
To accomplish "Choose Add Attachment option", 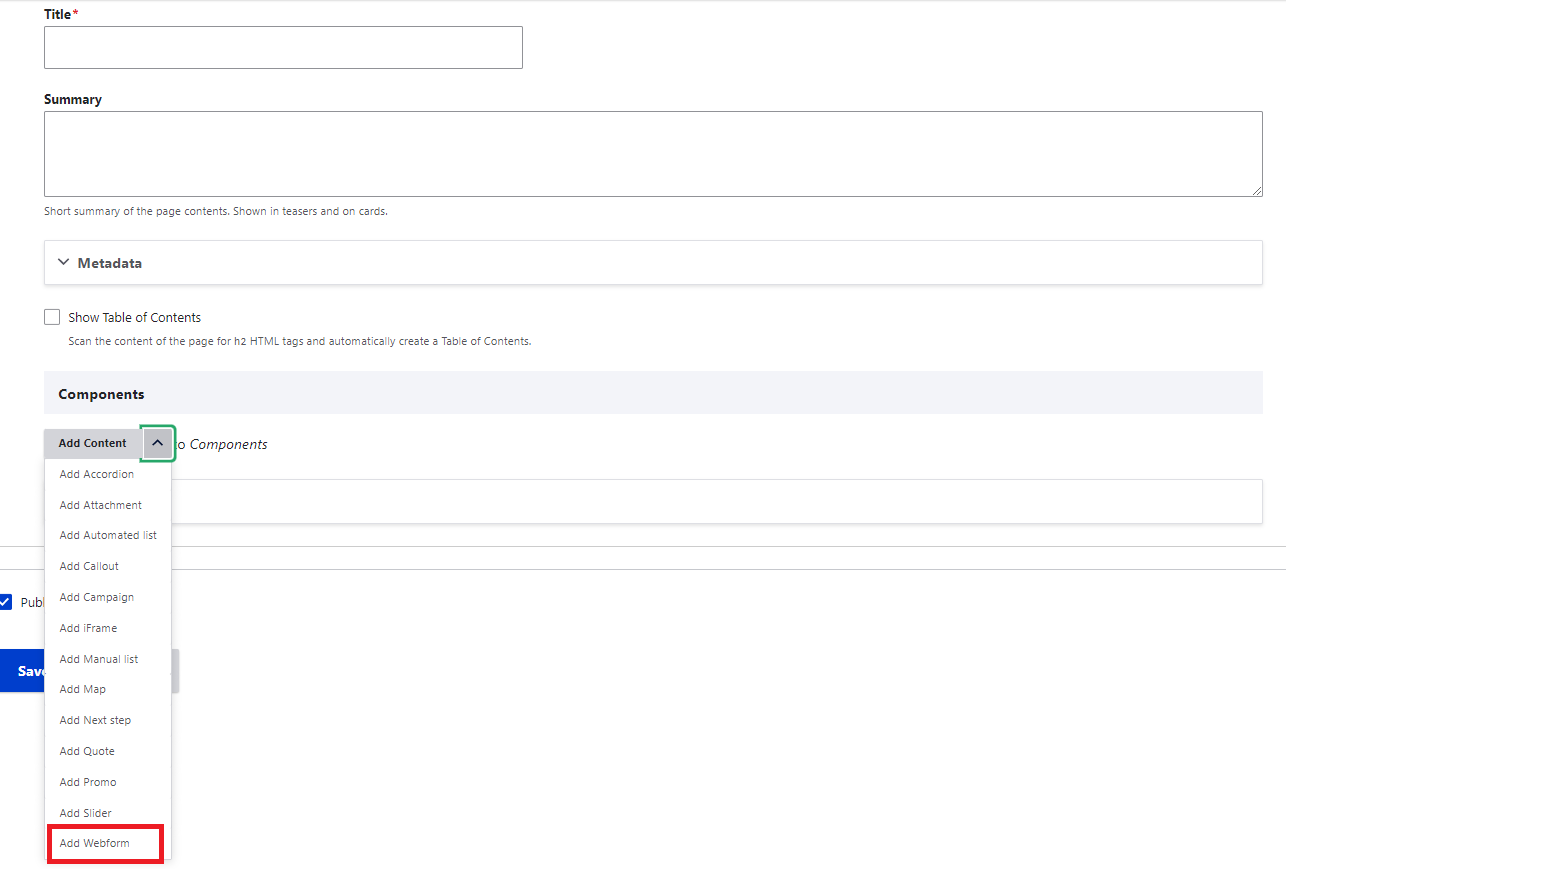I will pyautogui.click(x=100, y=505).
